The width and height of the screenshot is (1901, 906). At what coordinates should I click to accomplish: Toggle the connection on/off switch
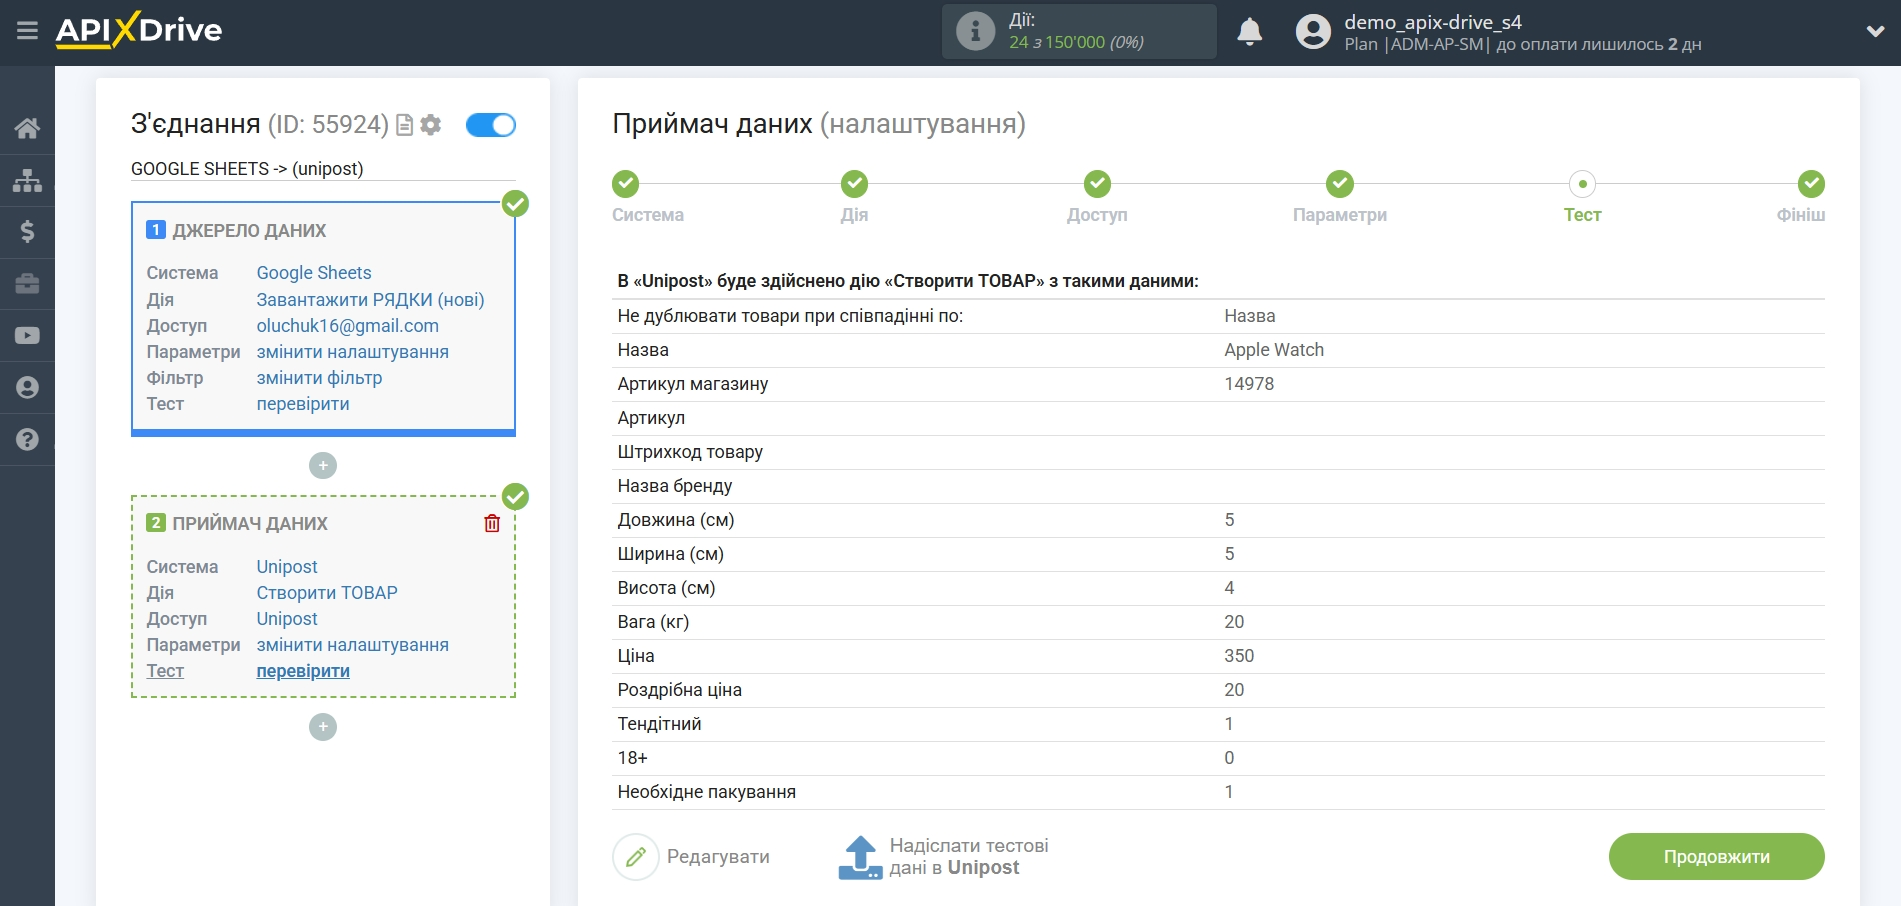click(x=490, y=125)
